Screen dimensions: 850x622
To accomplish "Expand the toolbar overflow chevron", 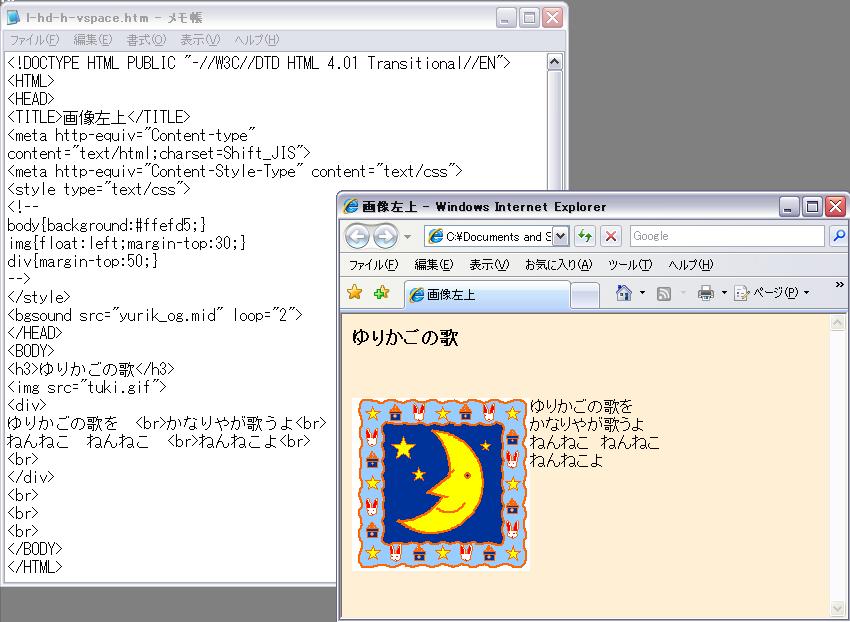I will tap(839, 285).
